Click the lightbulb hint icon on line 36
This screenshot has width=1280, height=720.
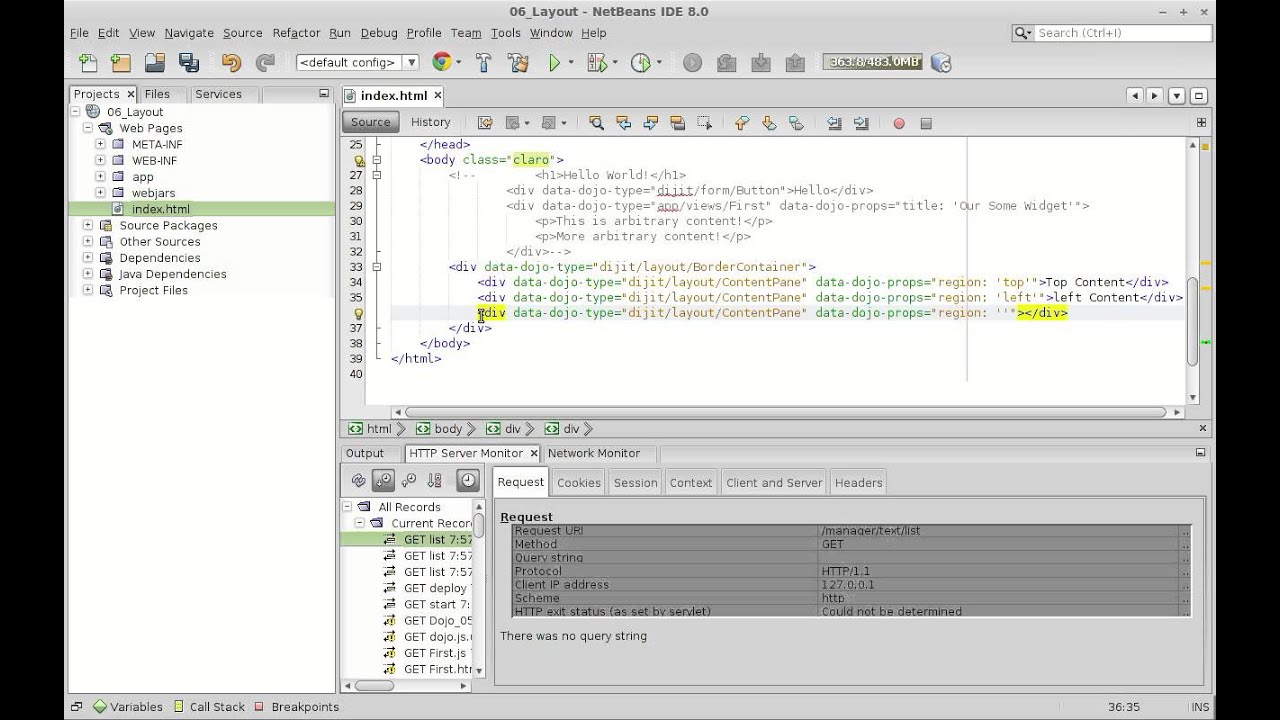click(x=358, y=313)
